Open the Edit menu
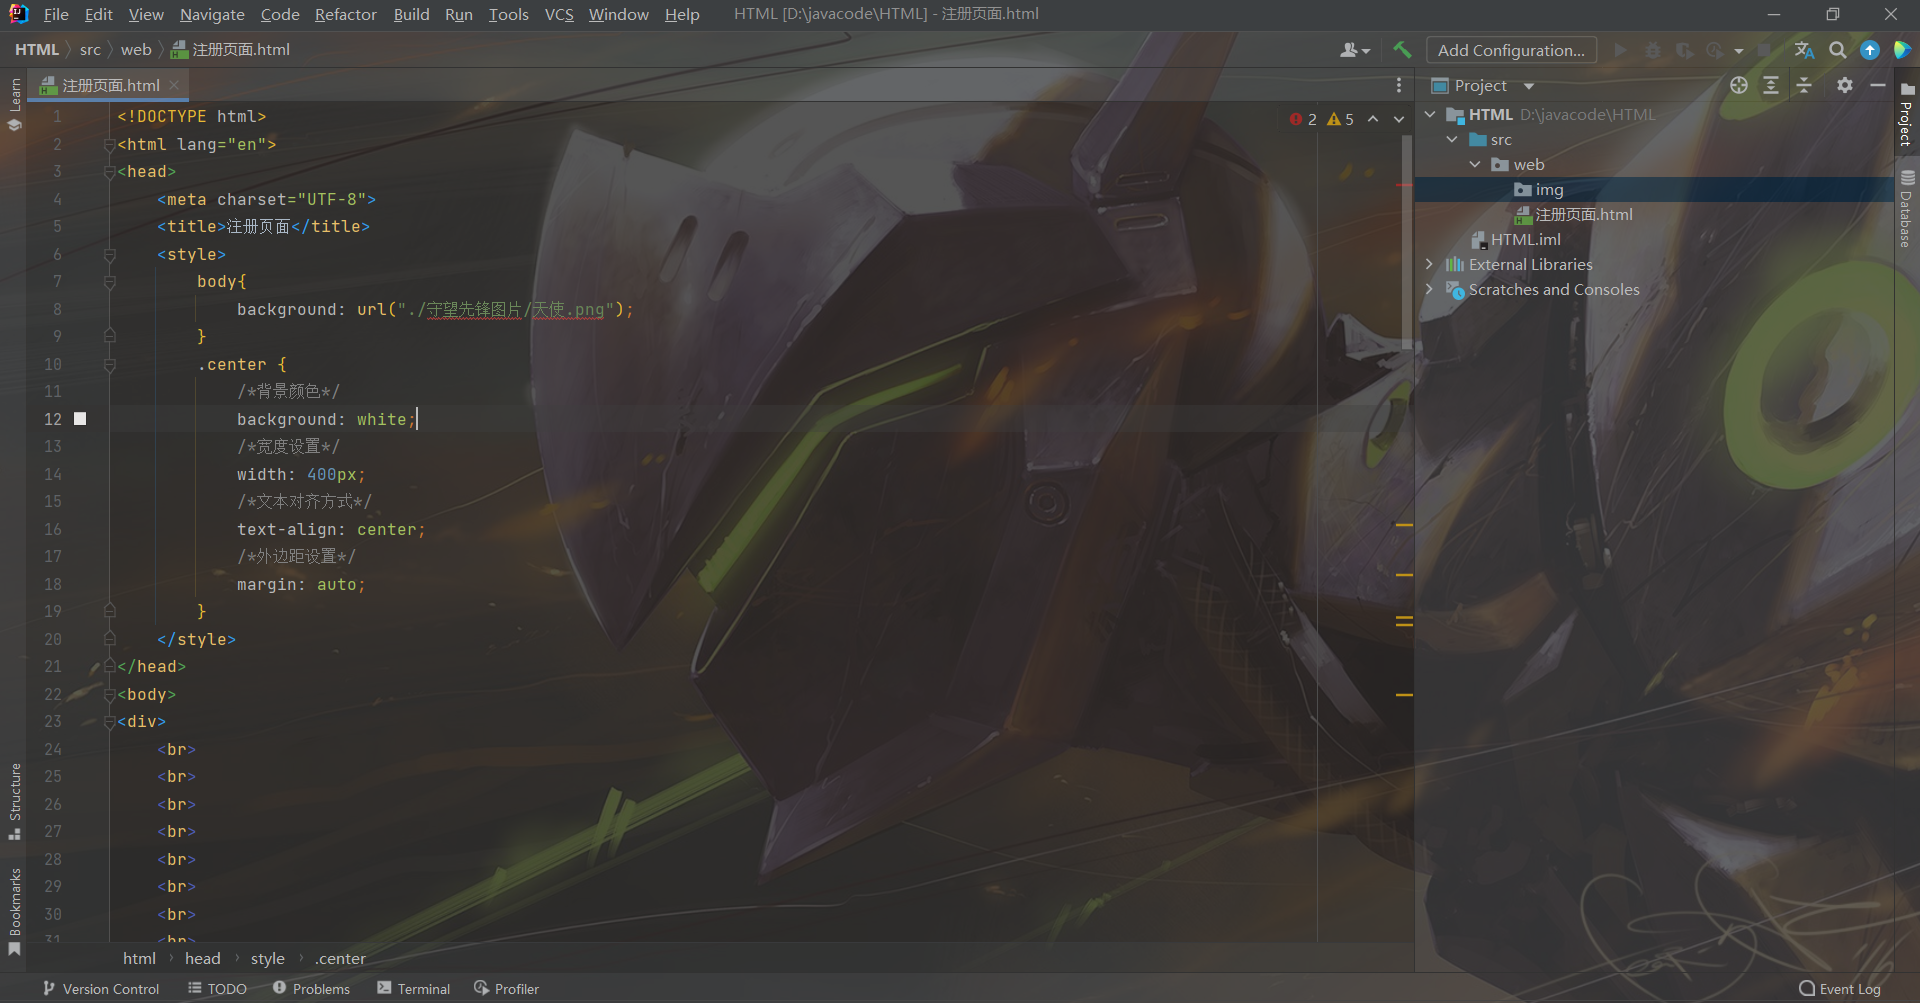 (98, 14)
